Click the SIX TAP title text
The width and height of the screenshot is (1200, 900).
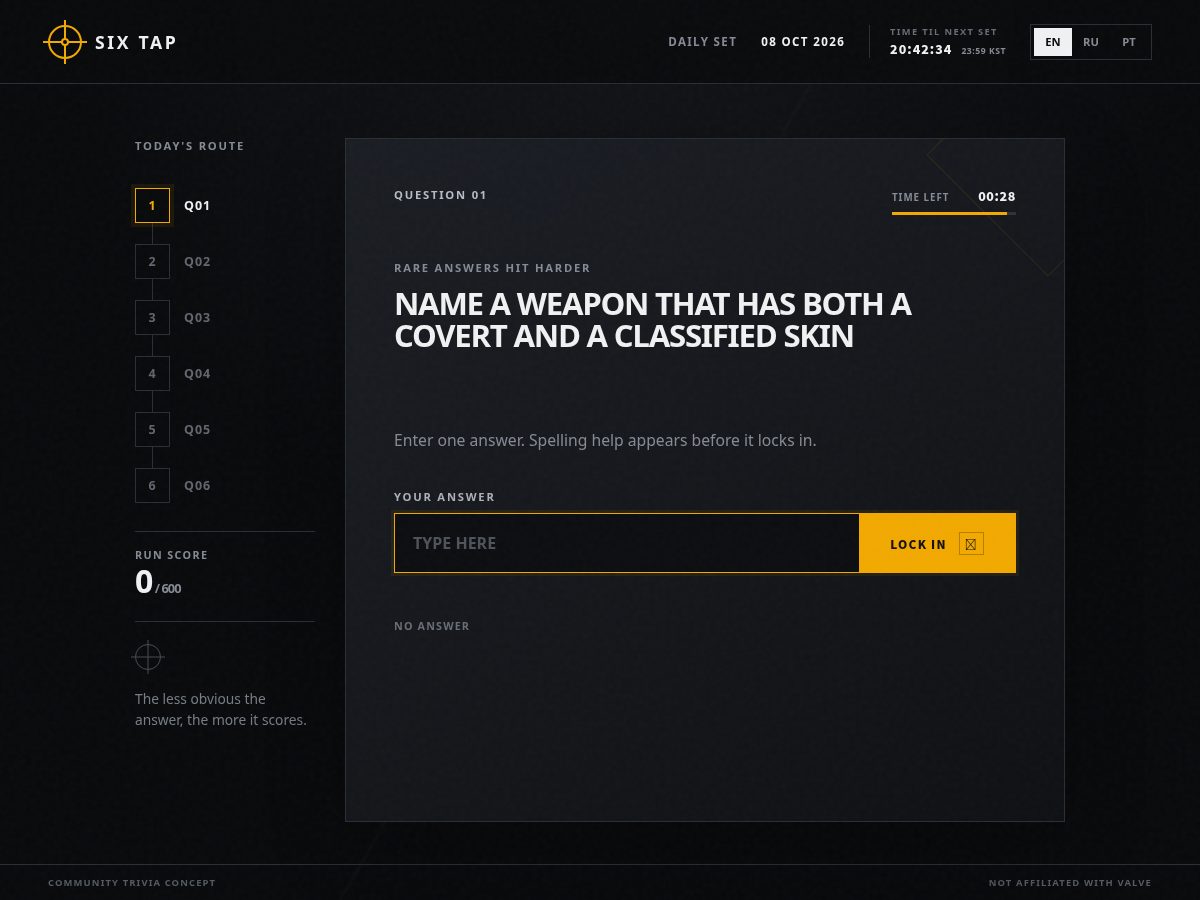(x=136, y=42)
